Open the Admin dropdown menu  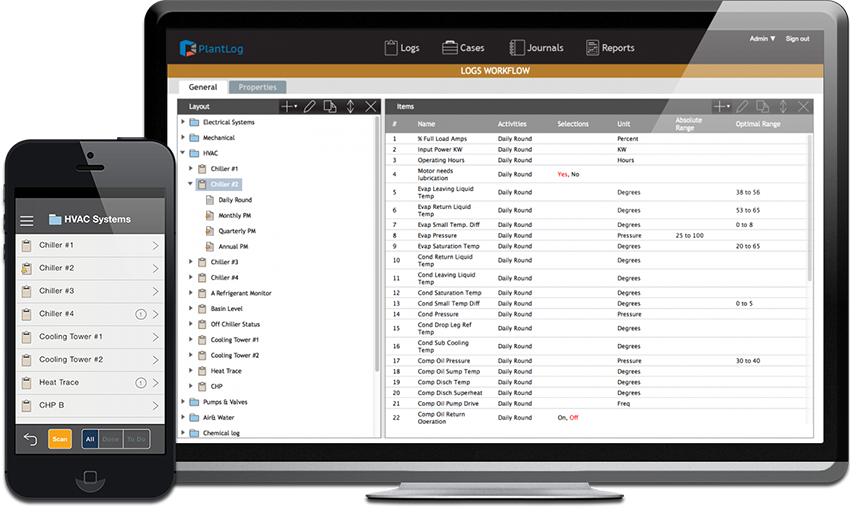[762, 39]
